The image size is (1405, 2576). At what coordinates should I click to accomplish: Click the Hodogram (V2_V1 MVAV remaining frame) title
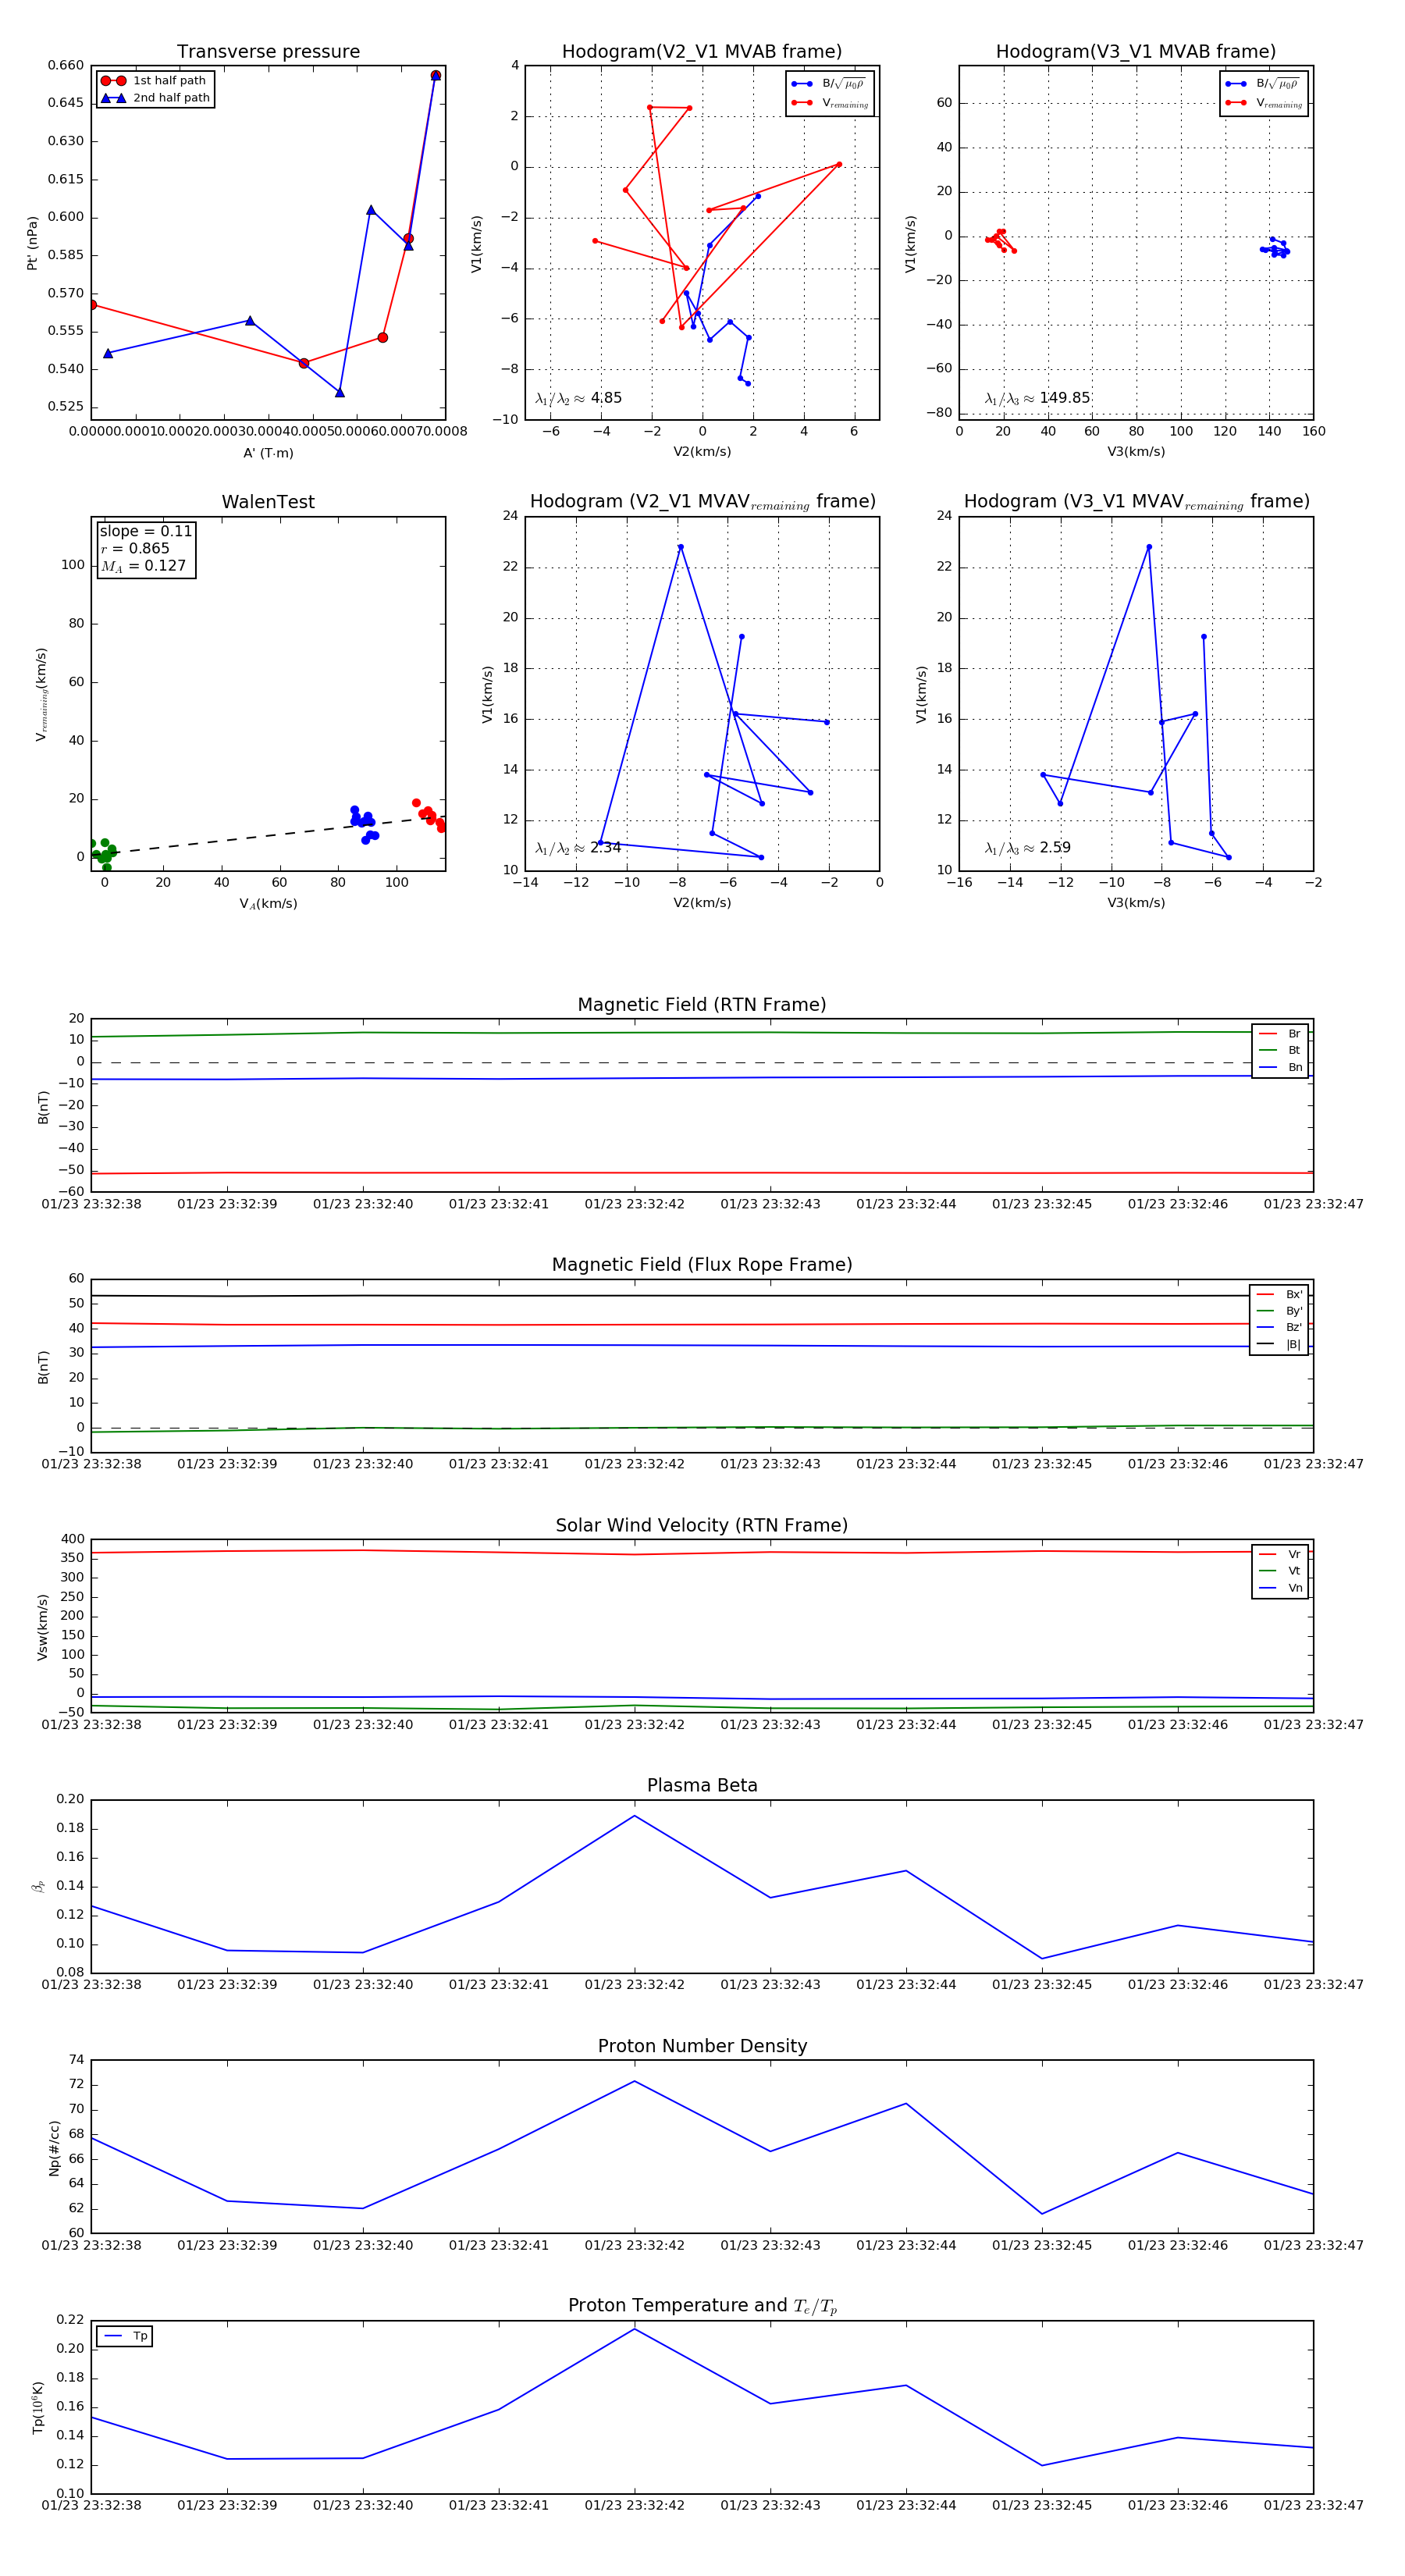(x=702, y=502)
